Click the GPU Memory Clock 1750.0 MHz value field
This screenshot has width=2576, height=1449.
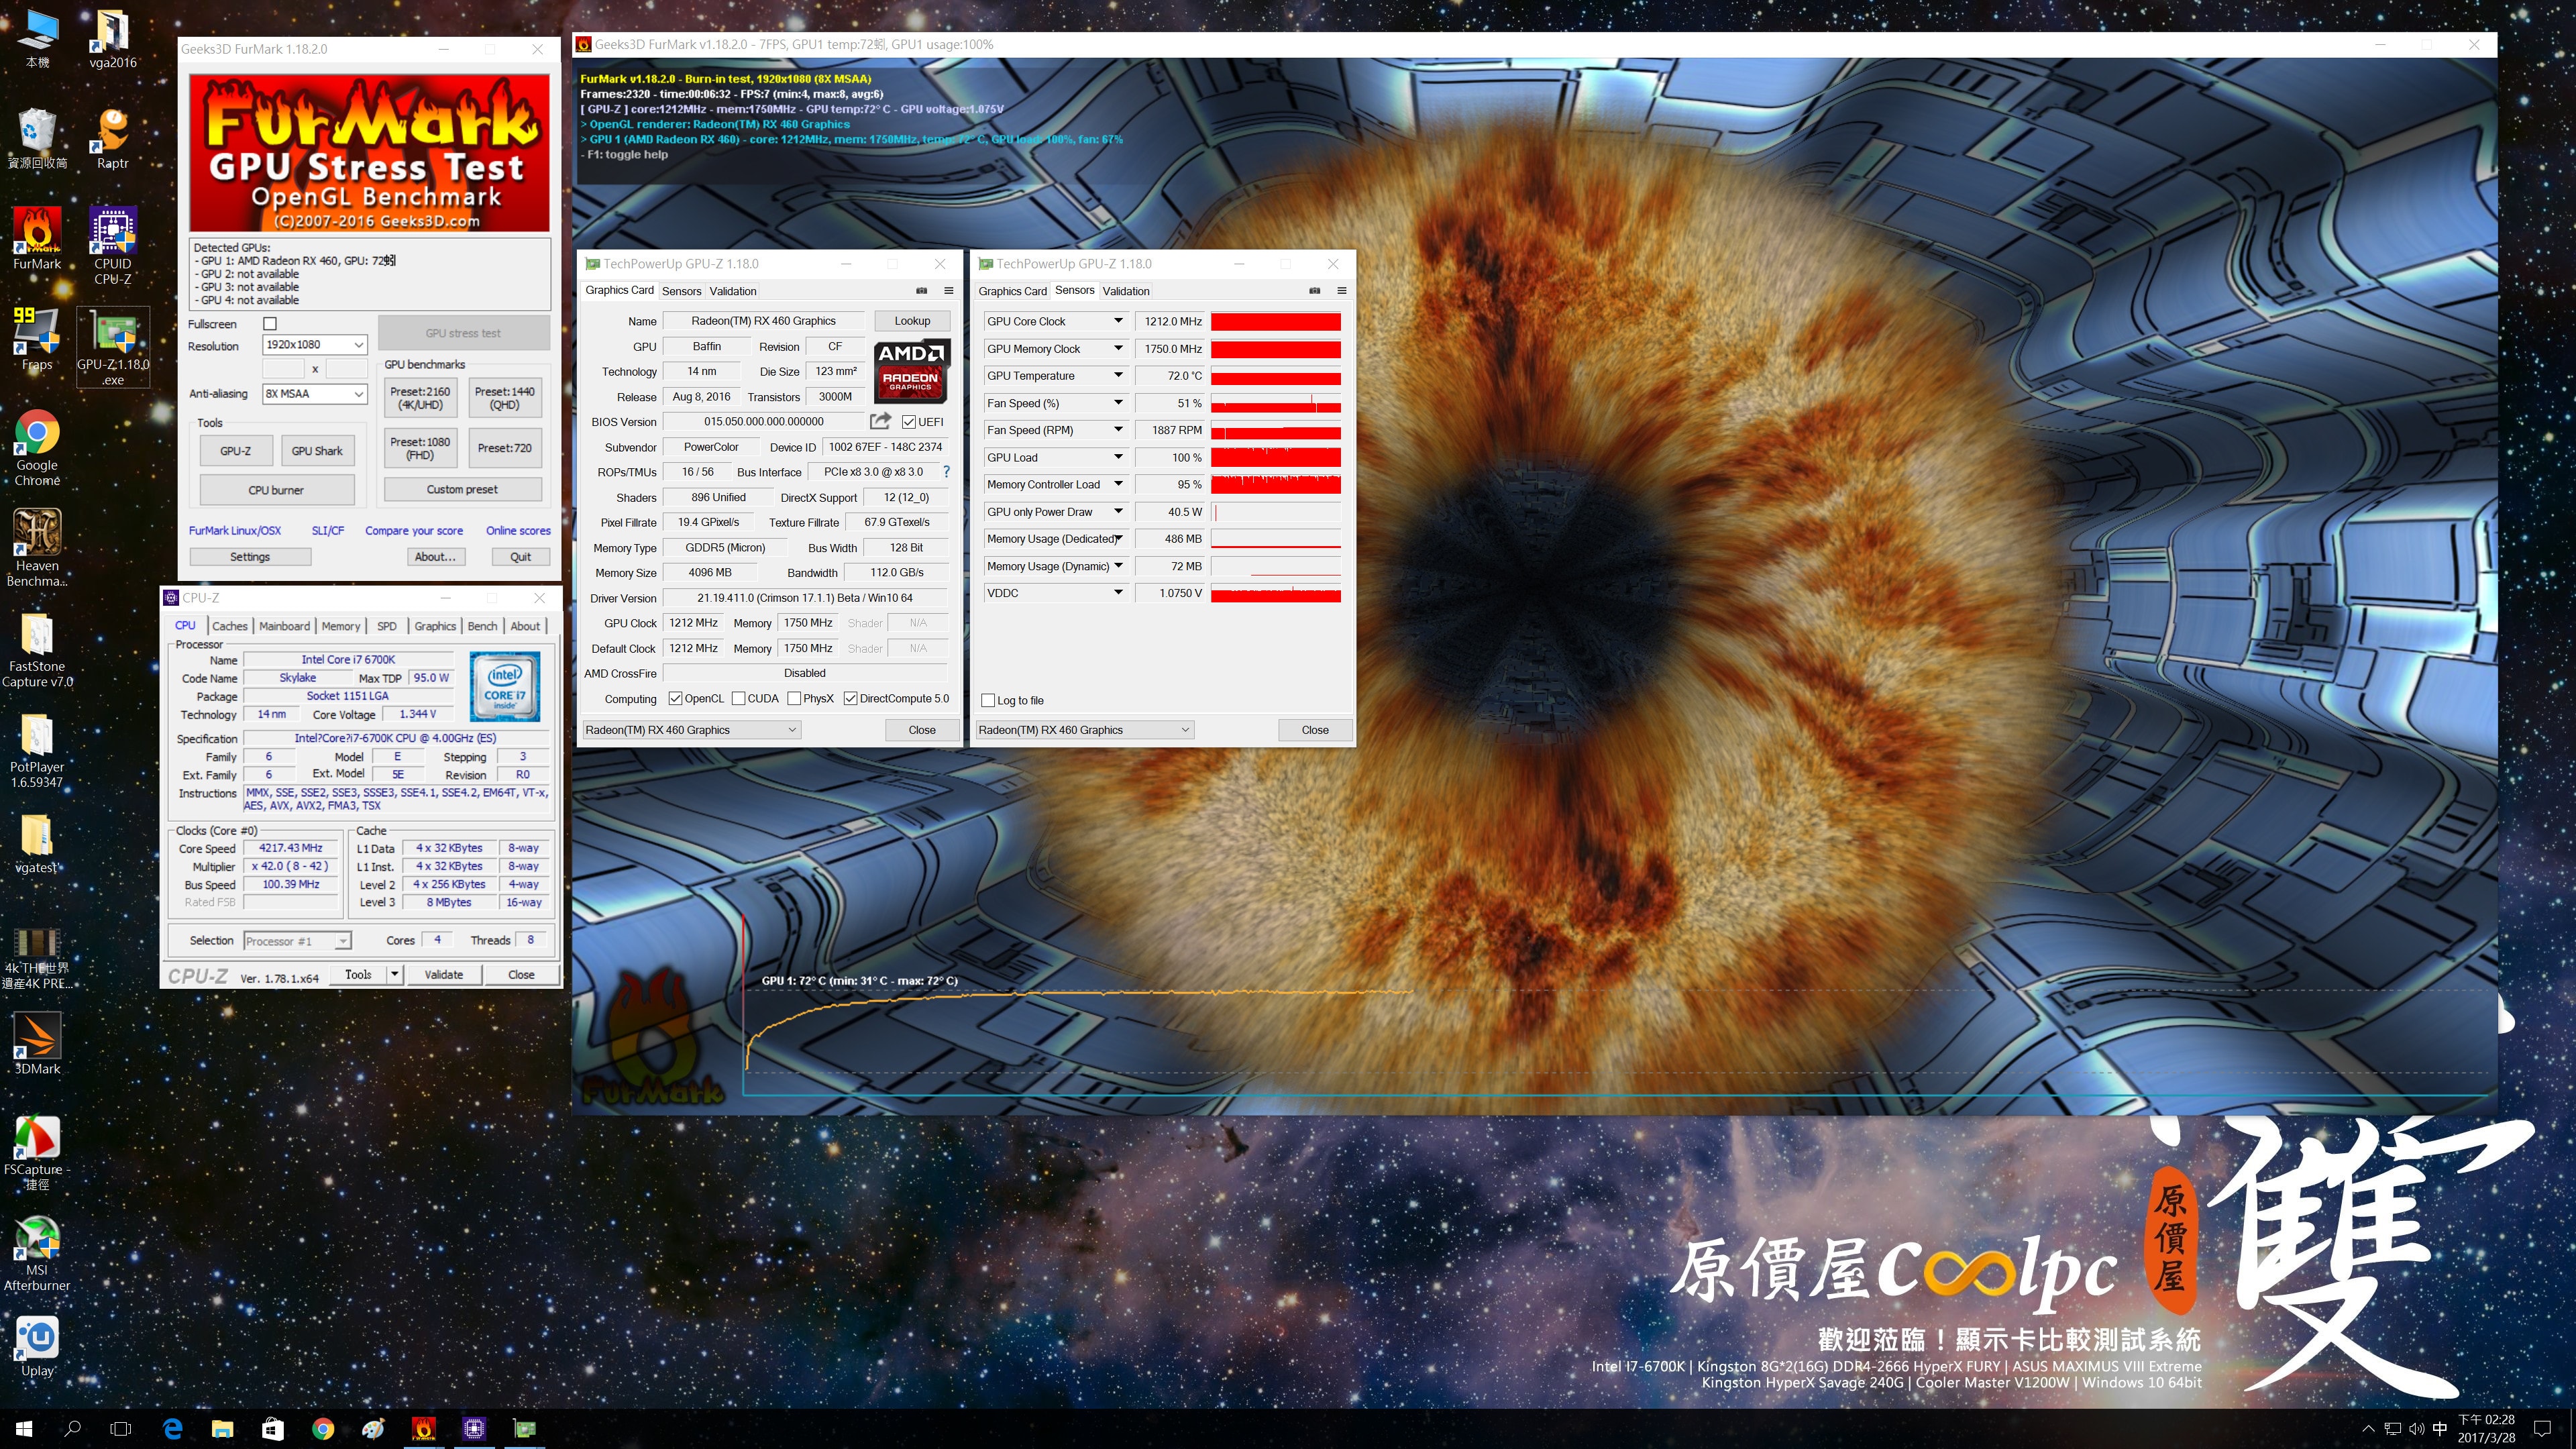point(1171,348)
